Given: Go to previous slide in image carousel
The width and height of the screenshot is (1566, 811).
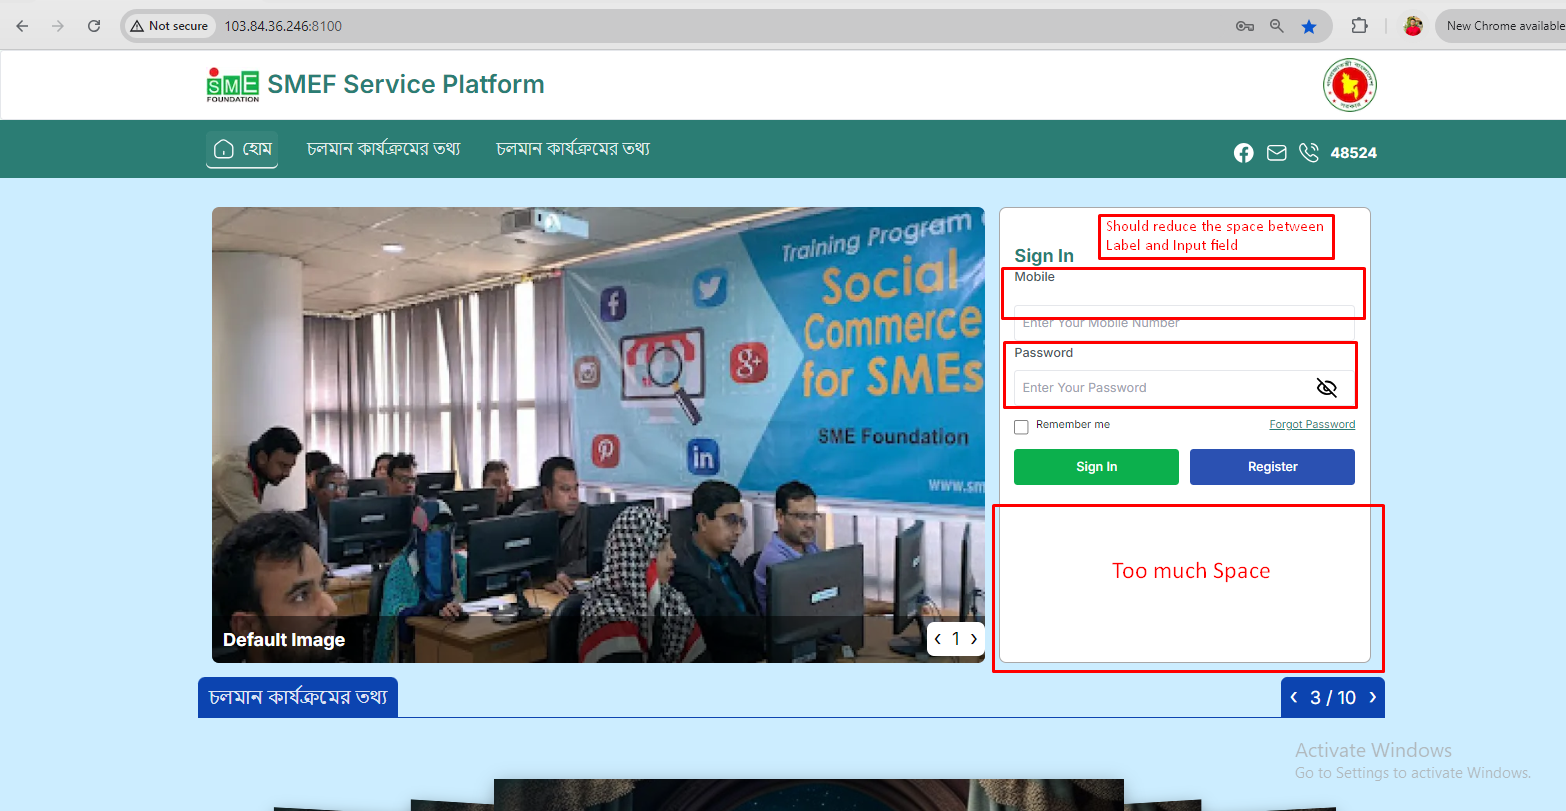Looking at the screenshot, I should click(x=938, y=639).
